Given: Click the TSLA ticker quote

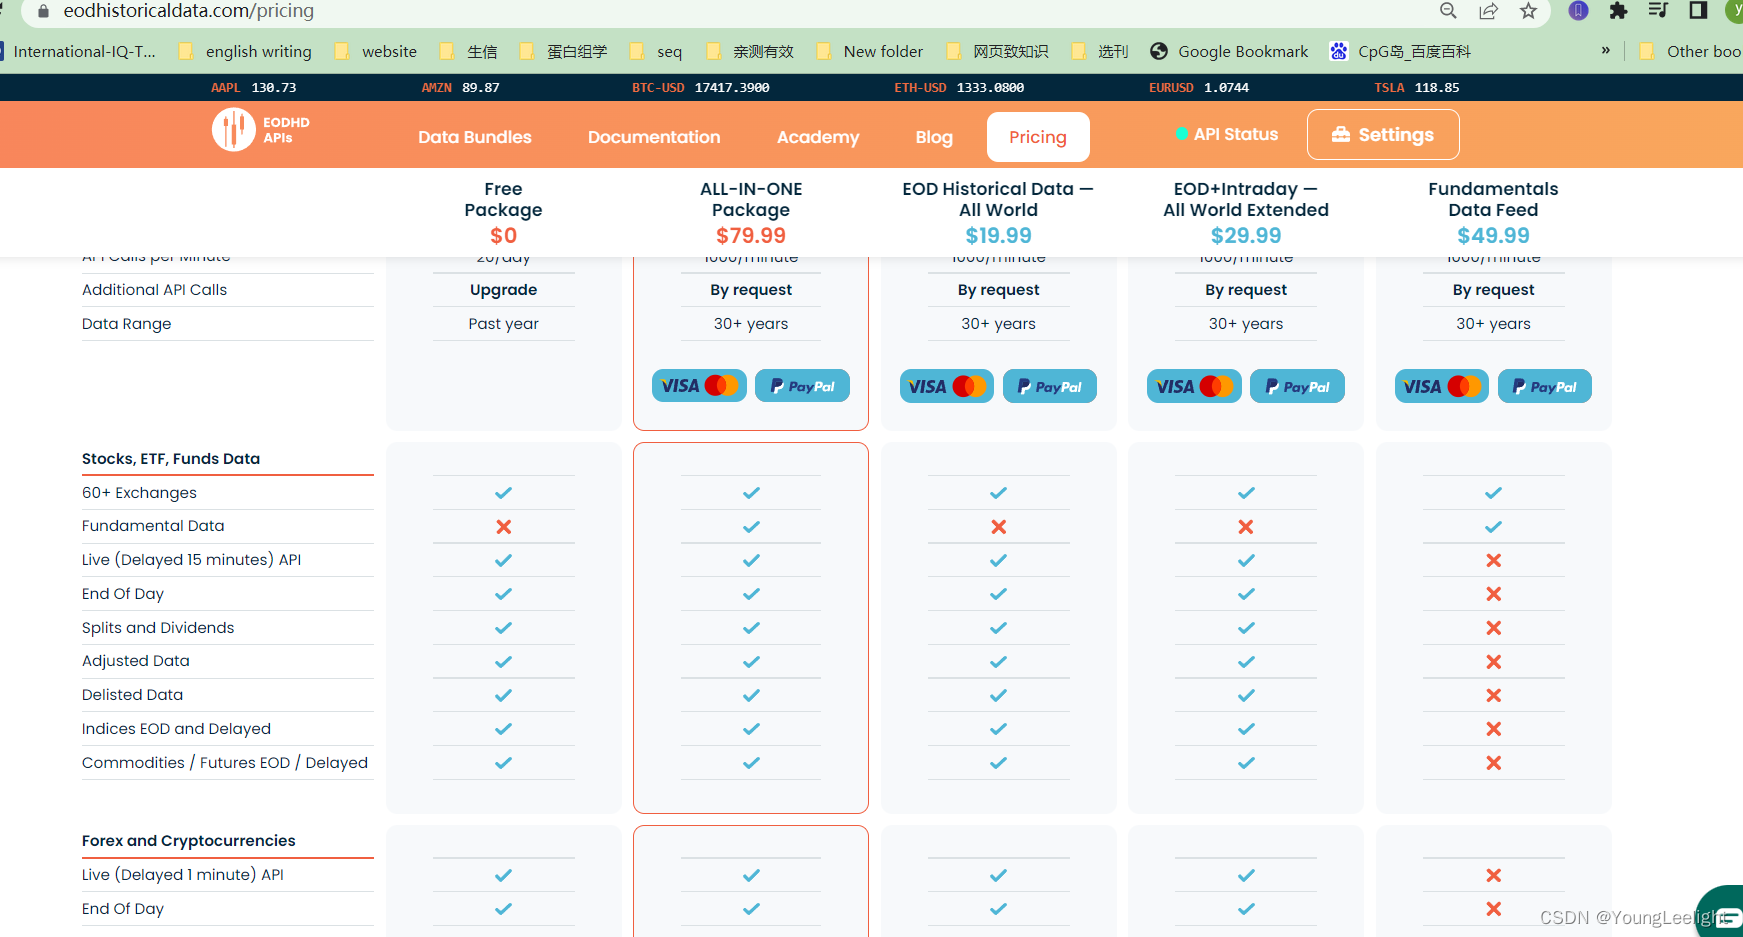Looking at the screenshot, I should 1417,88.
